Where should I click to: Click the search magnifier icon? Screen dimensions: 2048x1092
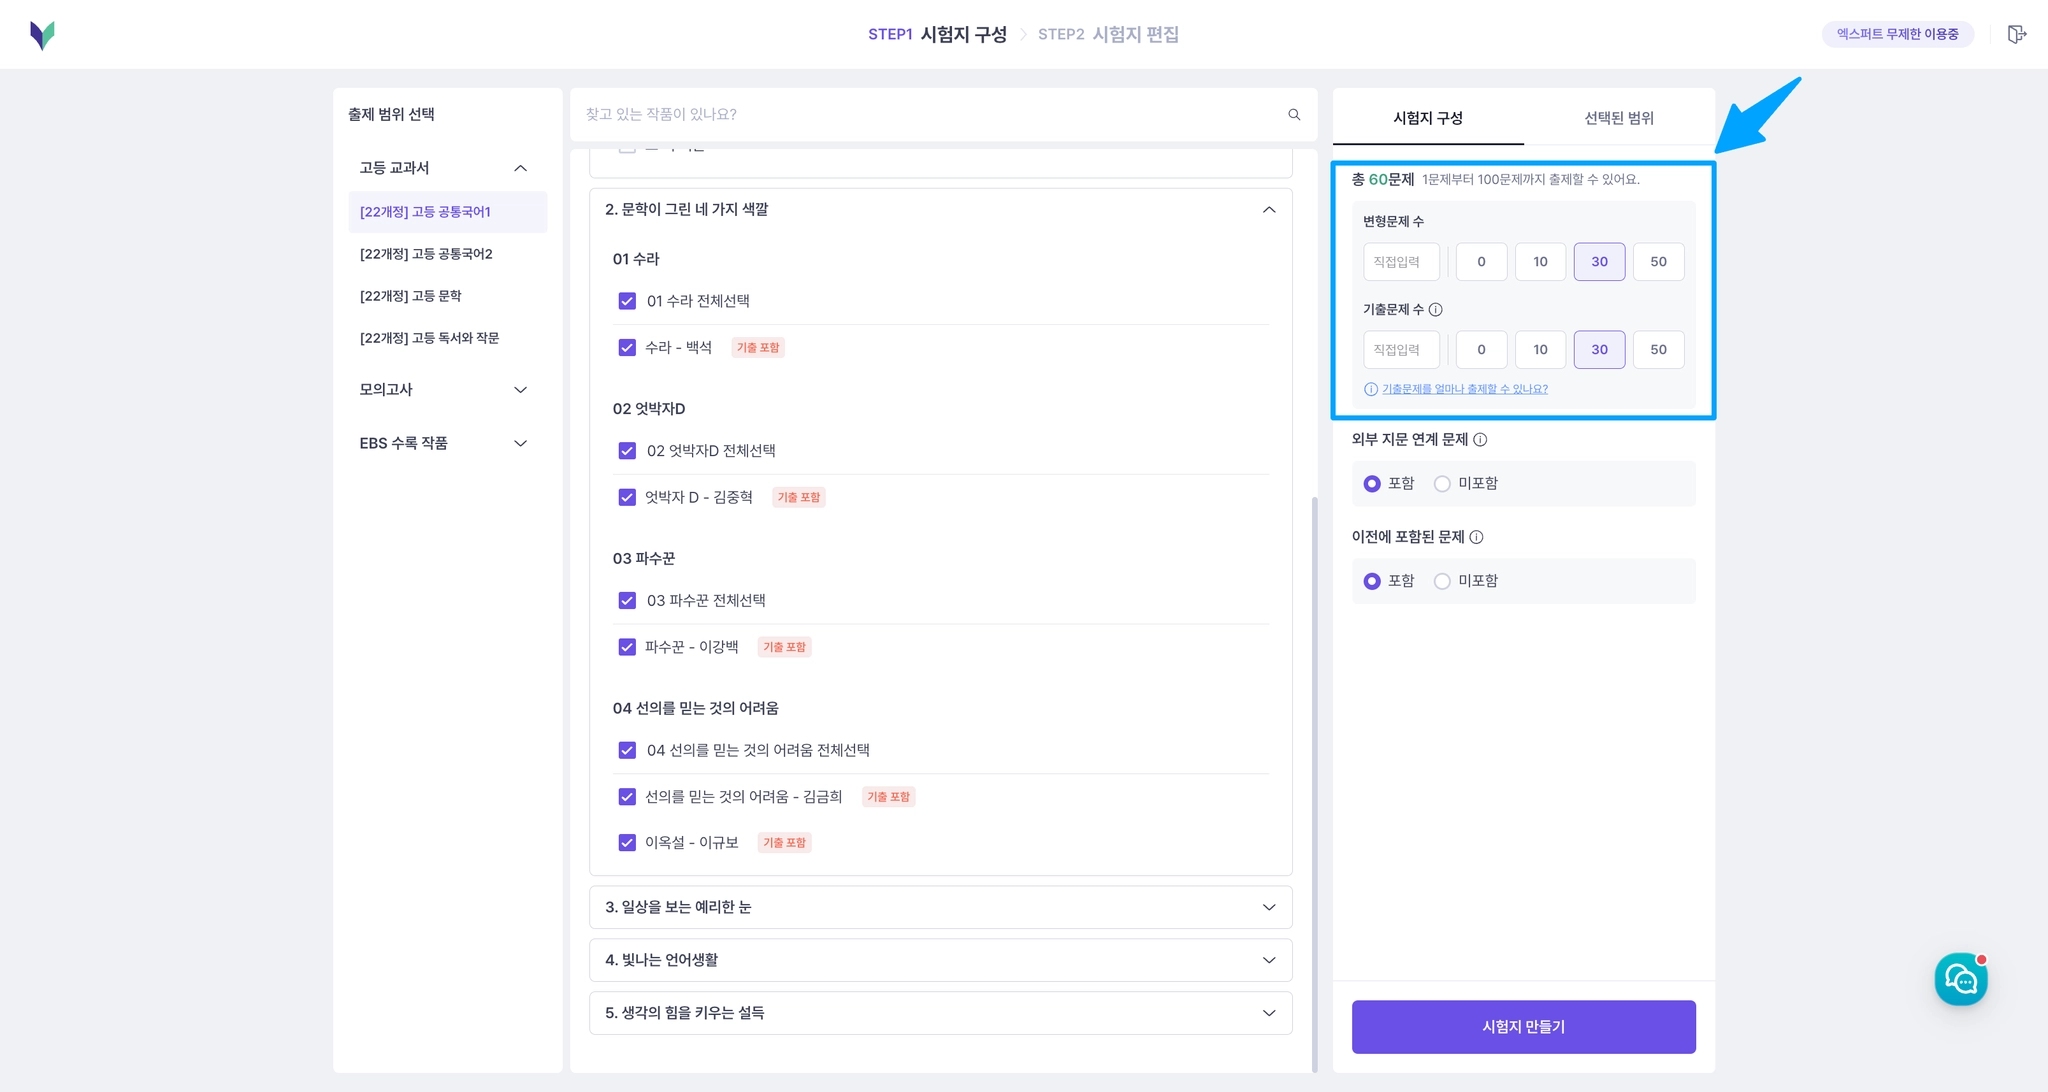click(1294, 115)
